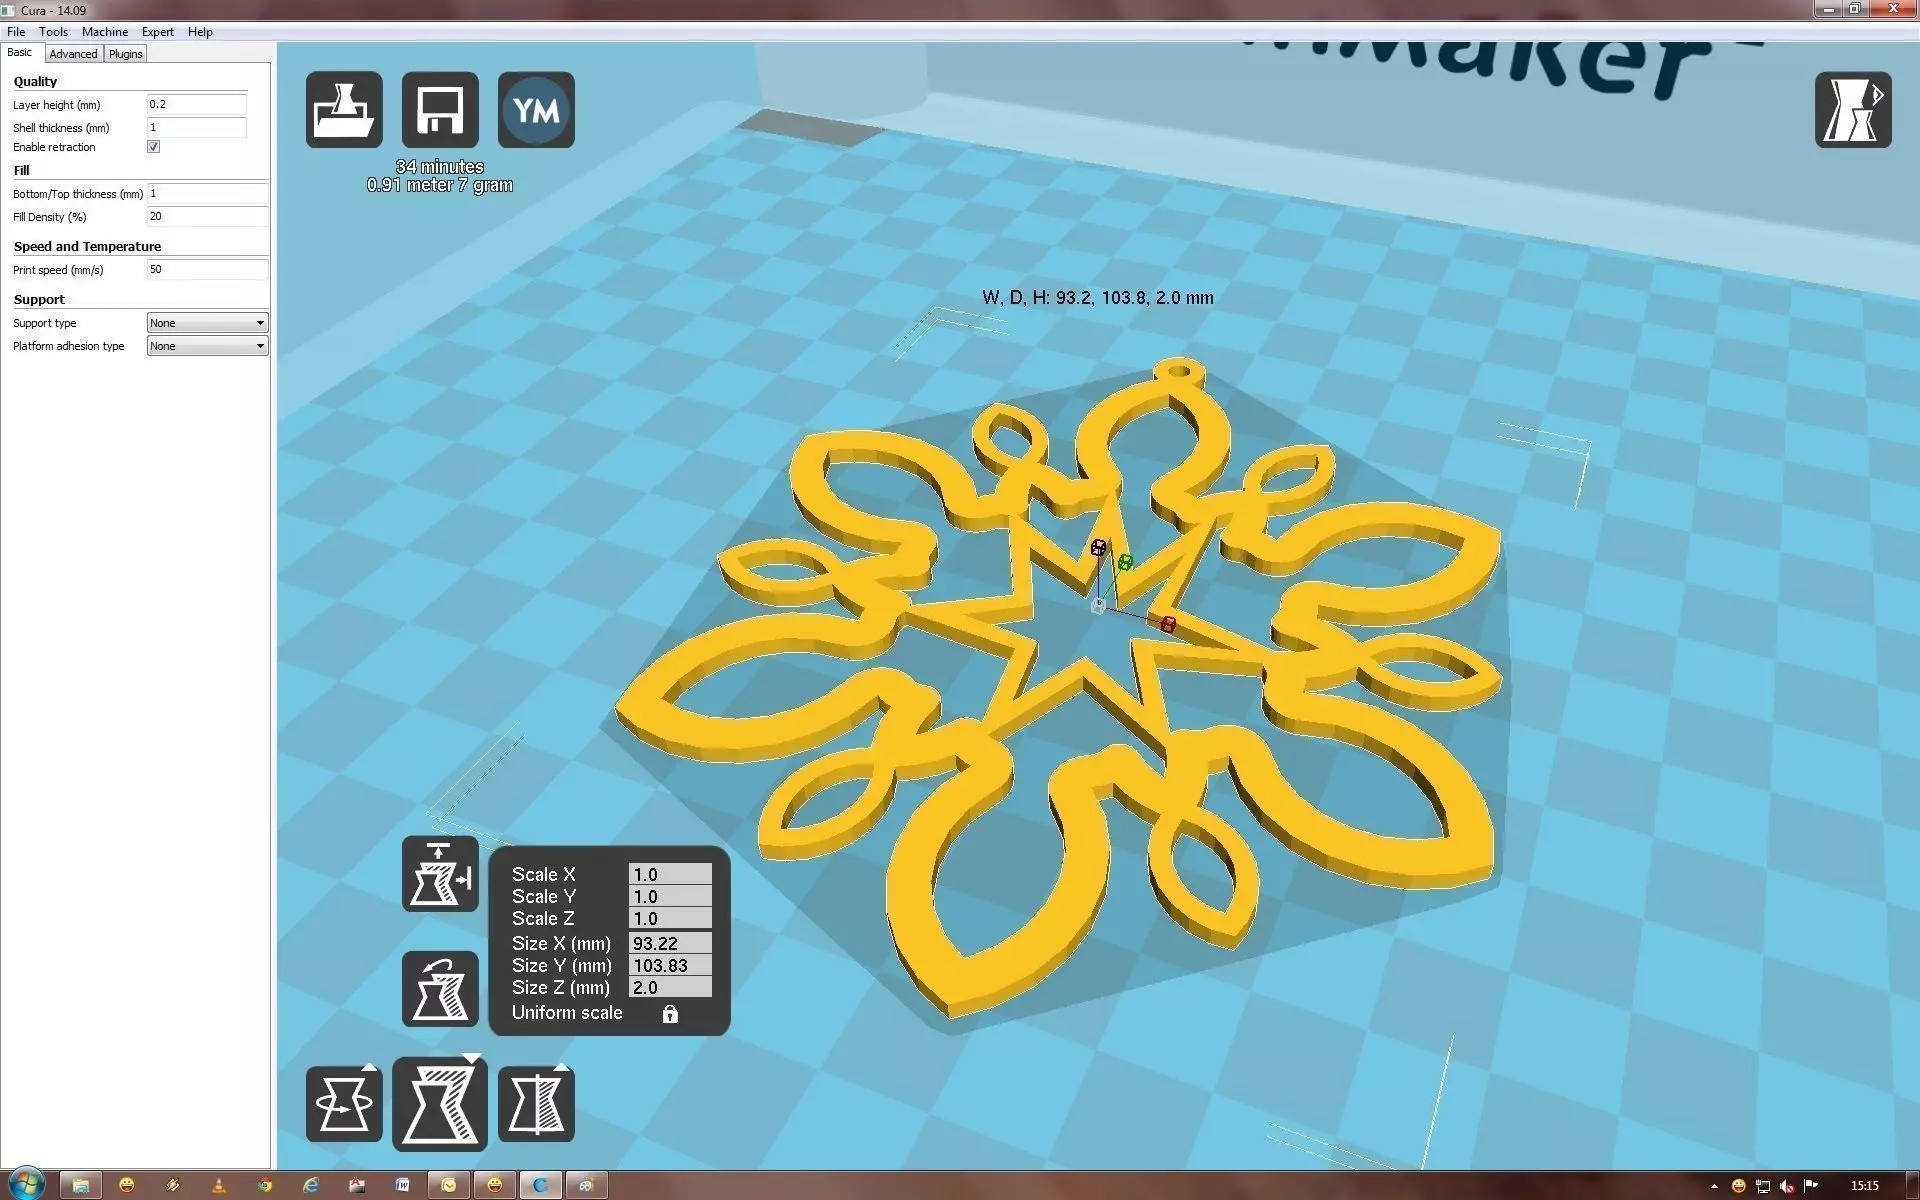Image resolution: width=1920 pixels, height=1200 pixels.
Task: Click the Print speed input field
Action: pyautogui.click(x=207, y=270)
